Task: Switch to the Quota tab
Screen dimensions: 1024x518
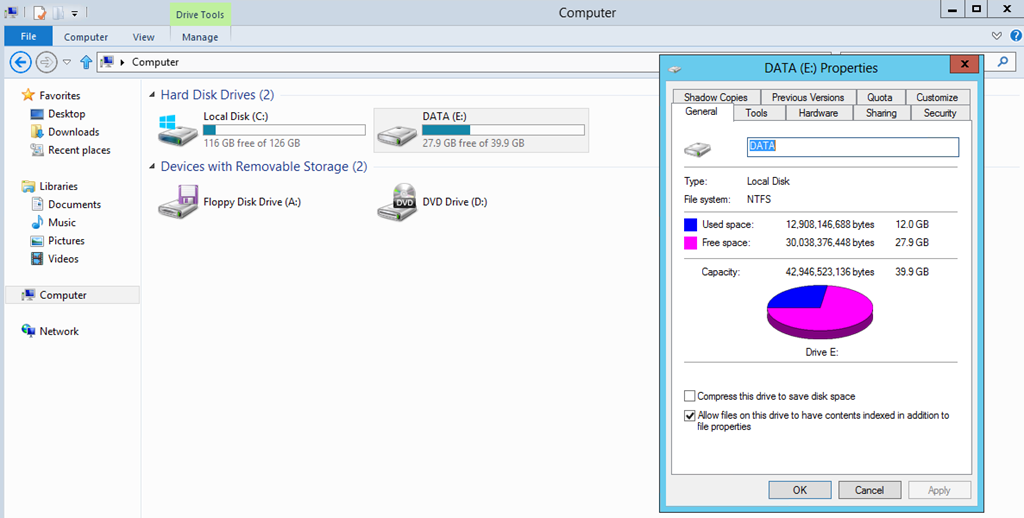Action: click(x=880, y=97)
